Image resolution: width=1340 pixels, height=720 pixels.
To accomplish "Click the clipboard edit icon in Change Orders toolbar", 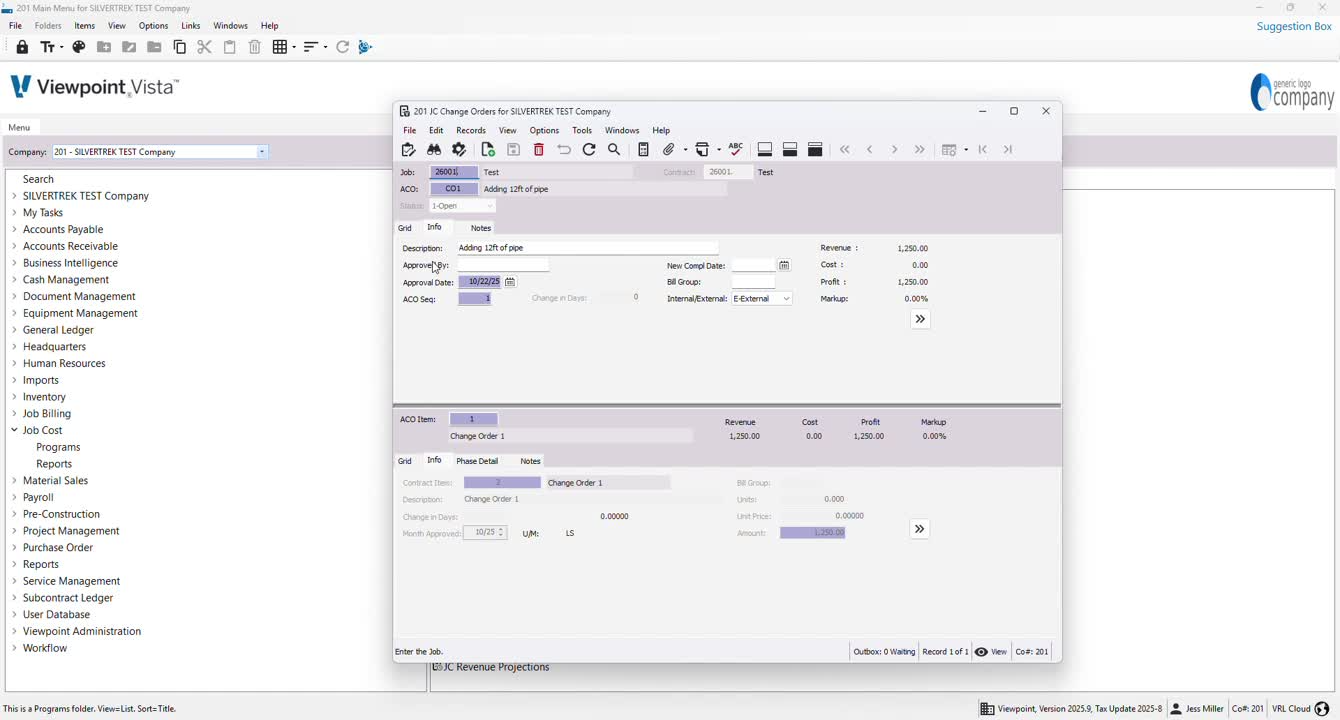I will point(408,150).
